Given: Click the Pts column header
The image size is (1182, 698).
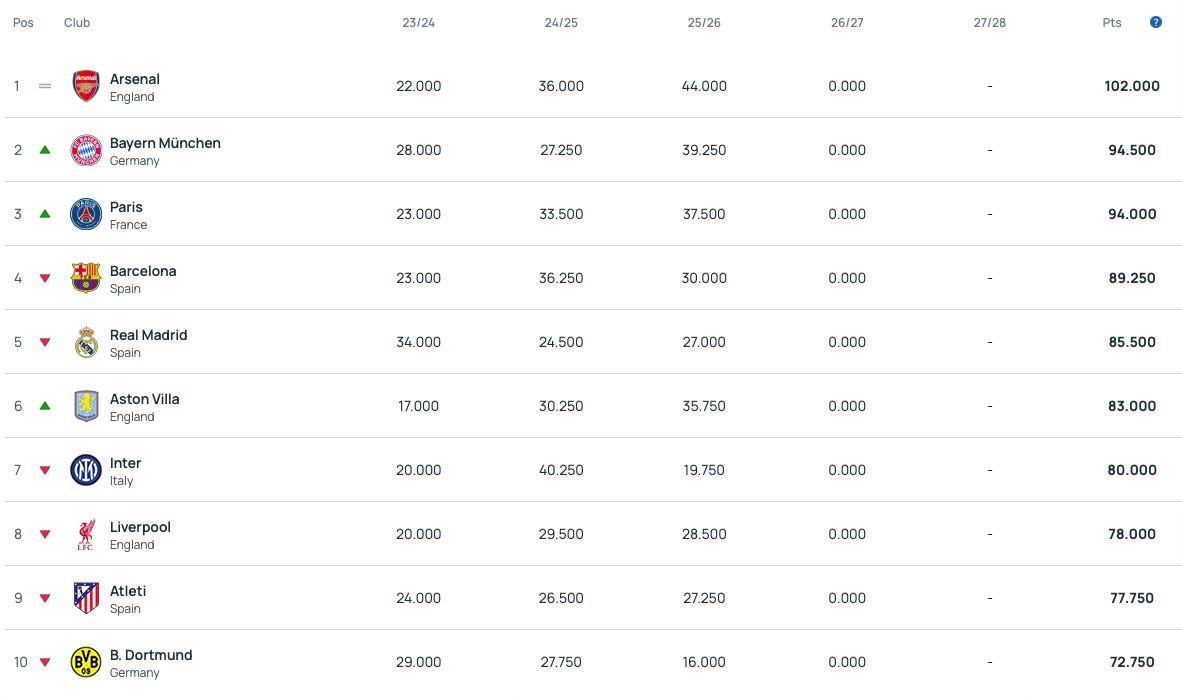Looking at the screenshot, I should 1112,23.
